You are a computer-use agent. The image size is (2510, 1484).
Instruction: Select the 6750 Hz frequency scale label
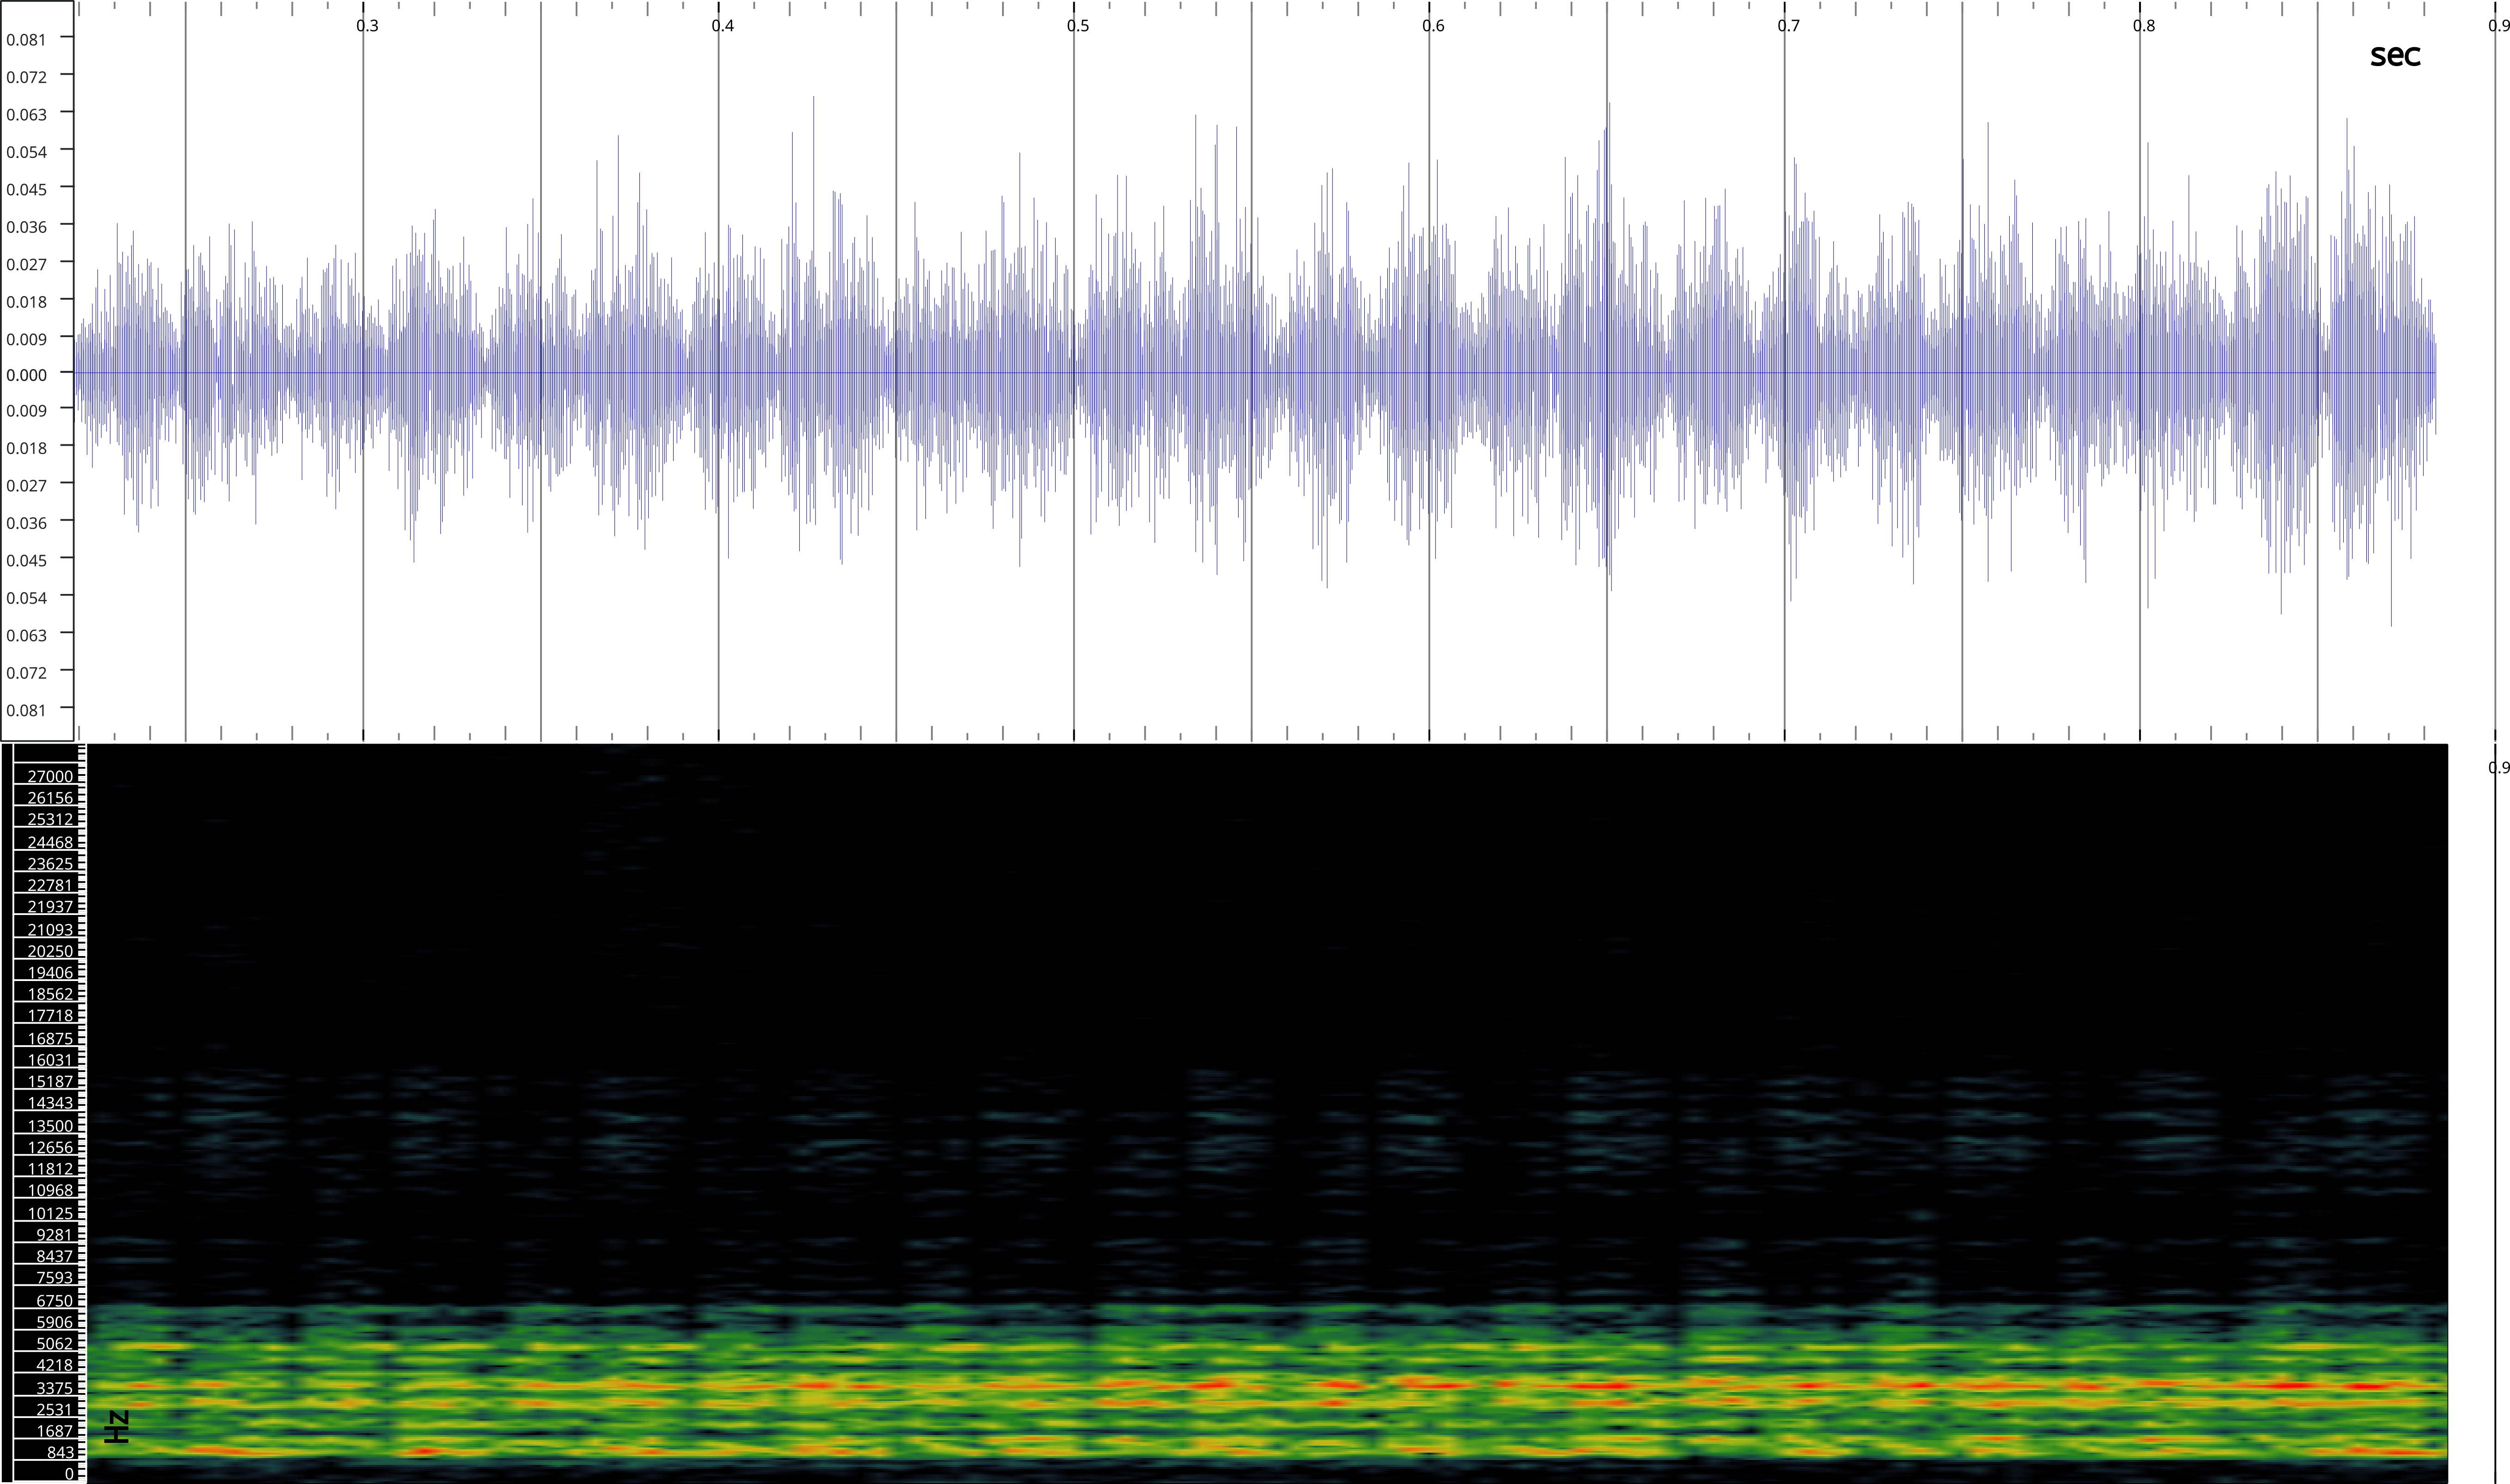pos(54,1301)
